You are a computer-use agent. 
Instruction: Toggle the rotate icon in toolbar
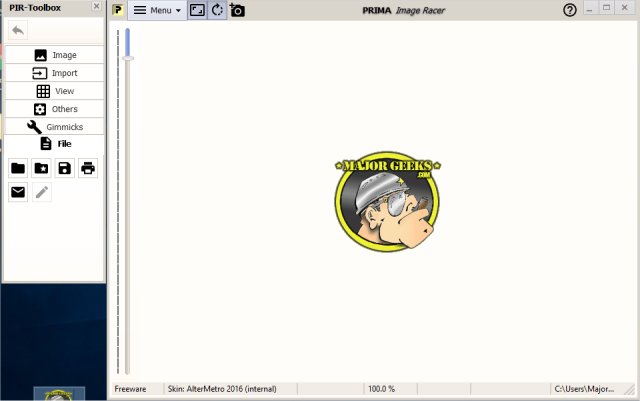(217, 10)
